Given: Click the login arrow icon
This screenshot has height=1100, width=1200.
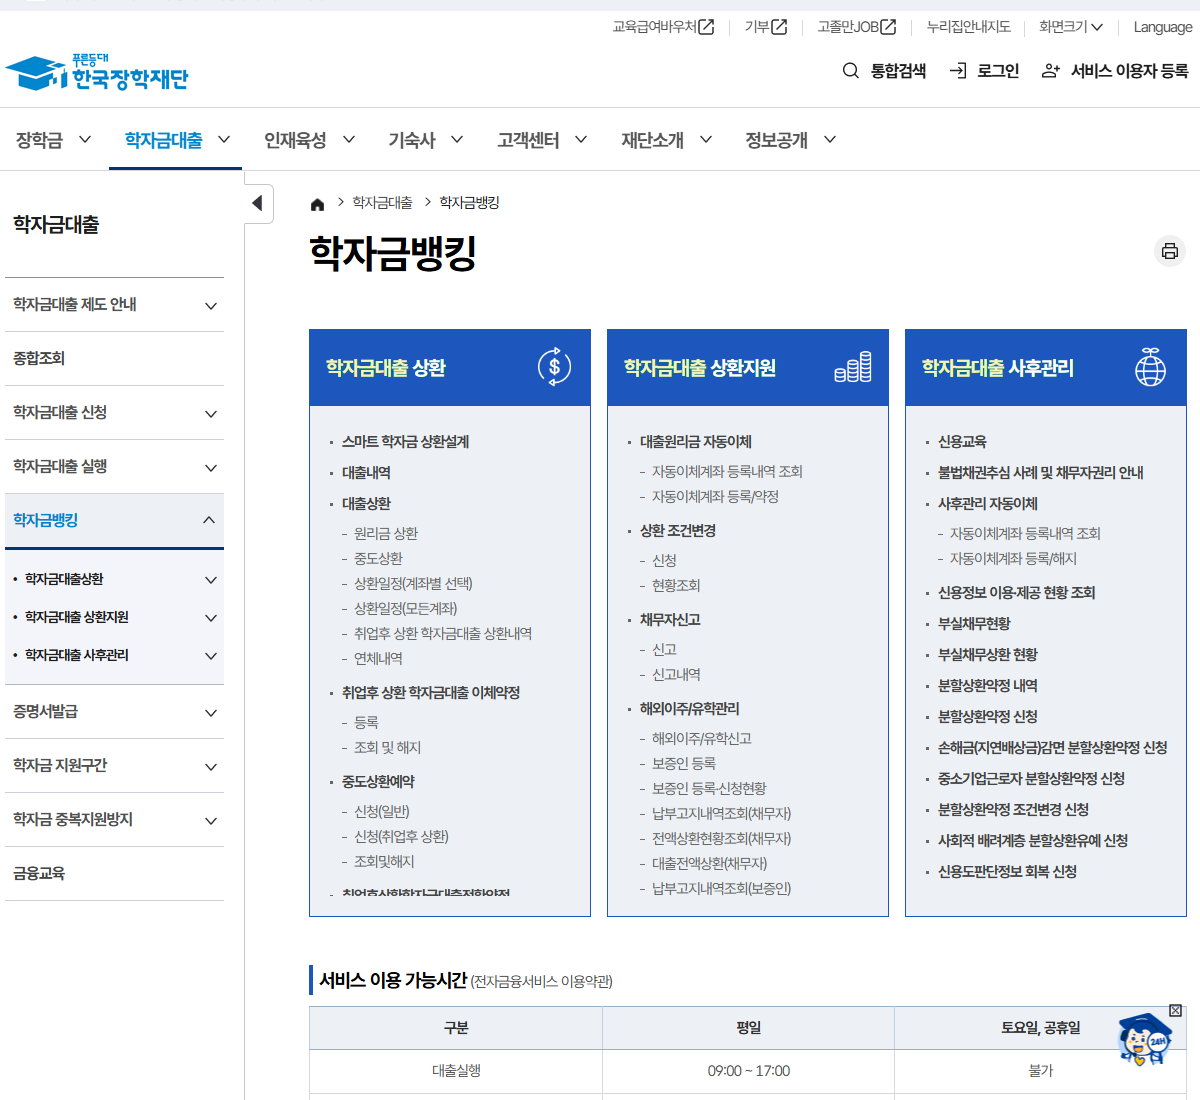Looking at the screenshot, I should (958, 71).
